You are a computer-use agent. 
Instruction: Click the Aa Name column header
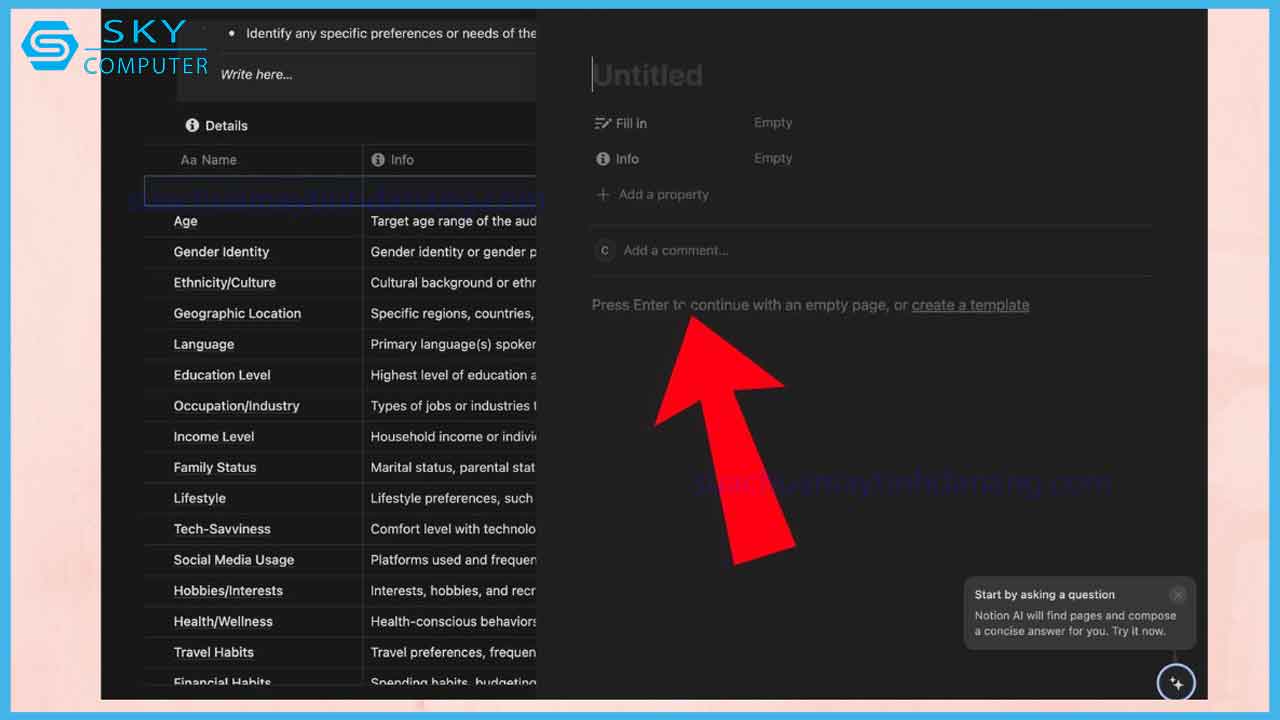pyautogui.click(x=209, y=160)
